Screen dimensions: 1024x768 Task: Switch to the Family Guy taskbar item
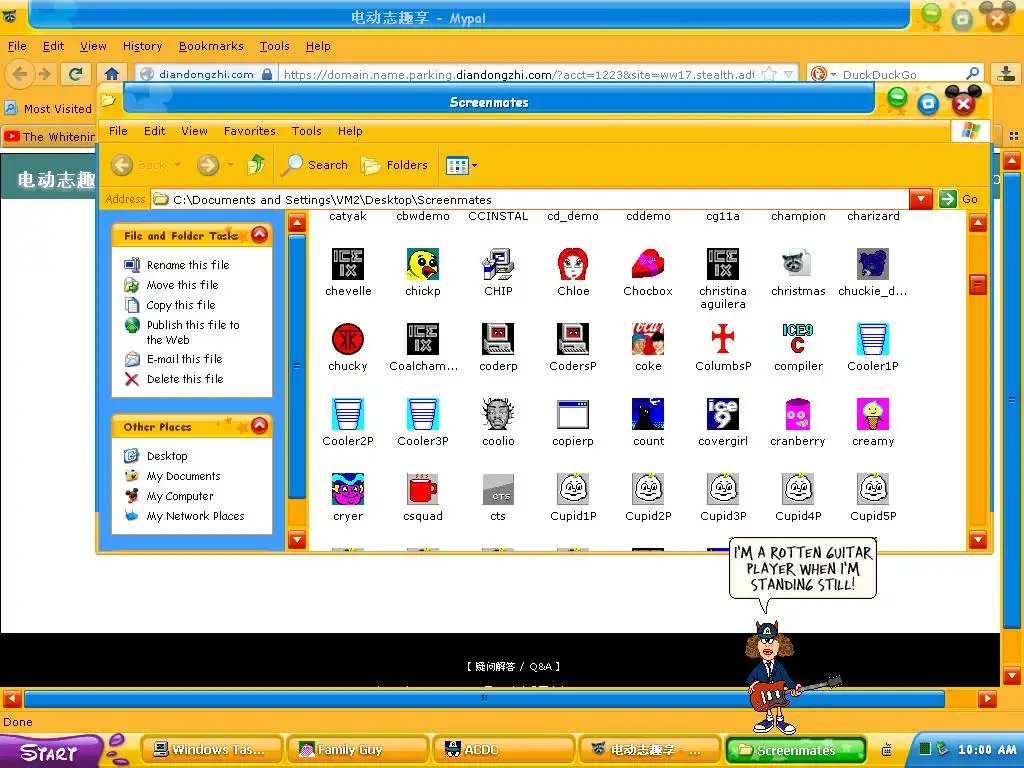357,750
